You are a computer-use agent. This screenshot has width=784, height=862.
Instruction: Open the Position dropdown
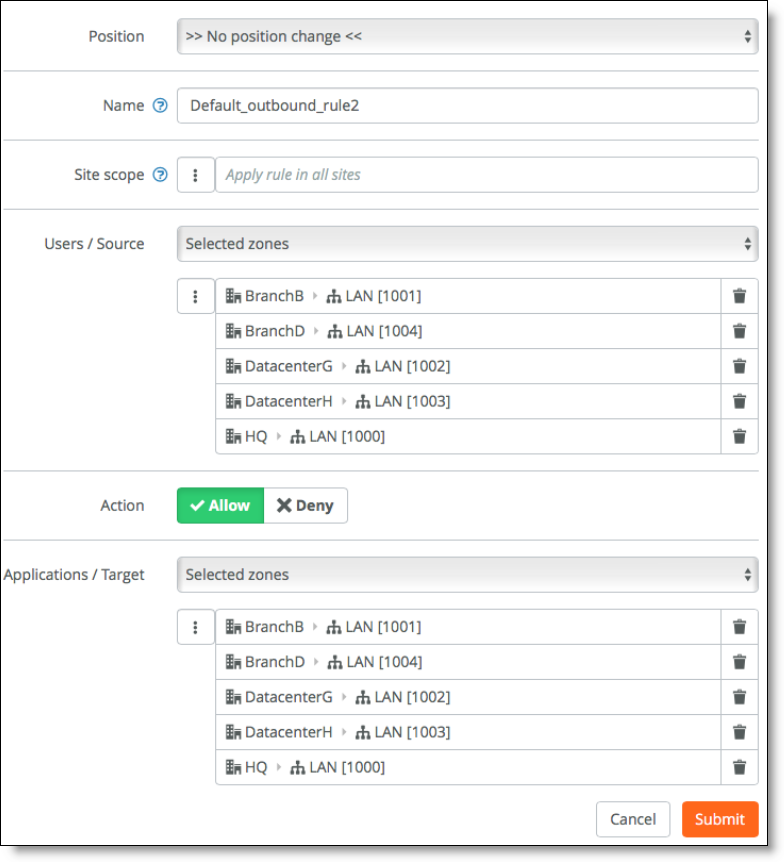467,36
